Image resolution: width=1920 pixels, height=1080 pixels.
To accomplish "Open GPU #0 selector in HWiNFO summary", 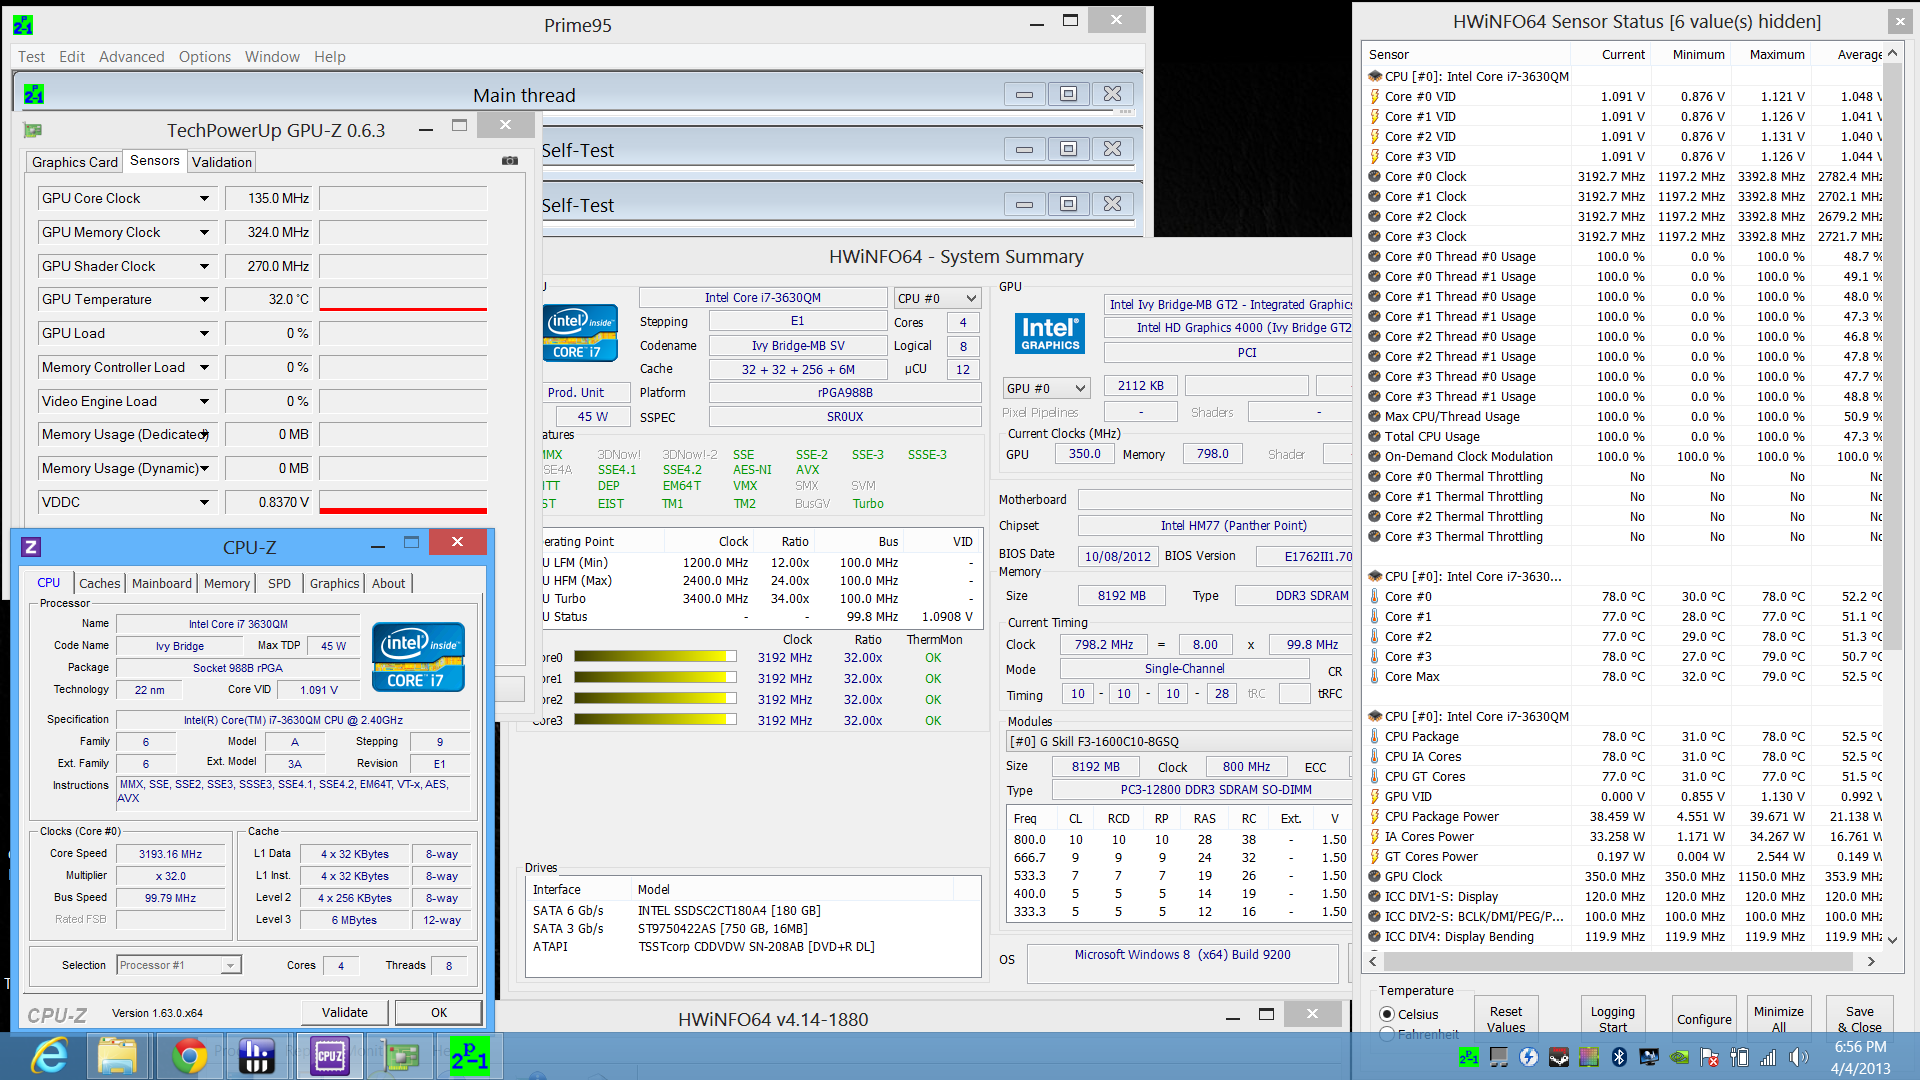I will point(1046,388).
